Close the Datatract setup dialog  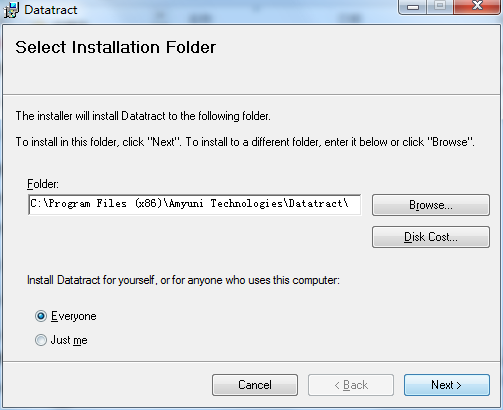(477, 6)
